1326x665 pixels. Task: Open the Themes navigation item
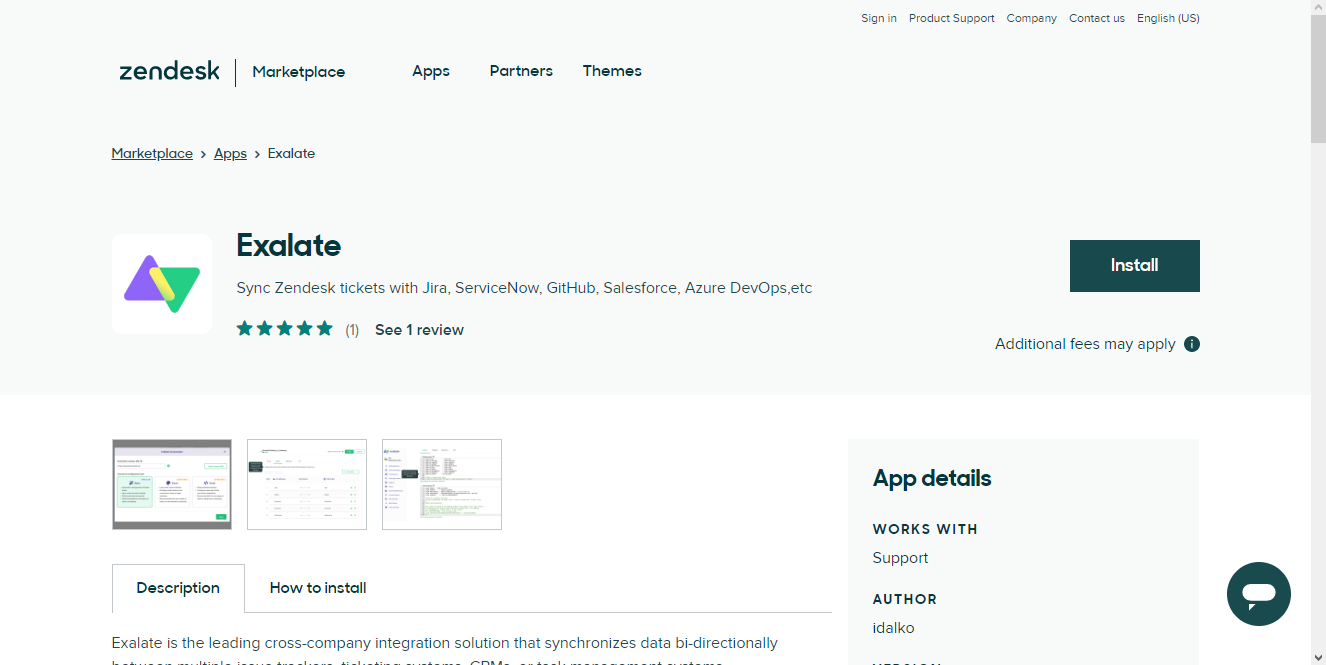click(612, 71)
